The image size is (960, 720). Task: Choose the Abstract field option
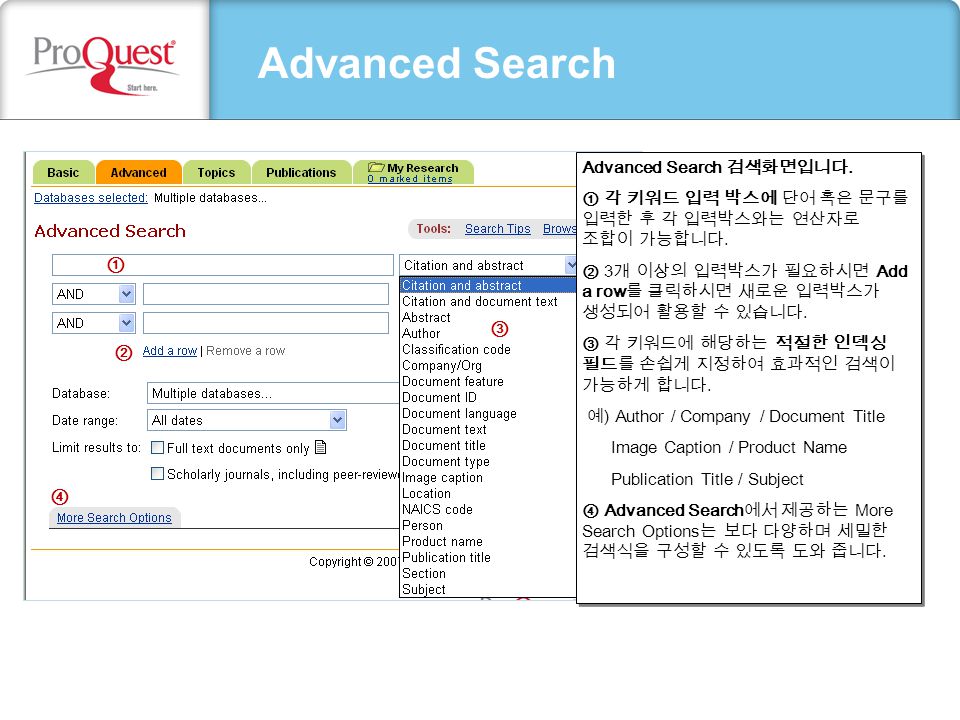point(488,317)
